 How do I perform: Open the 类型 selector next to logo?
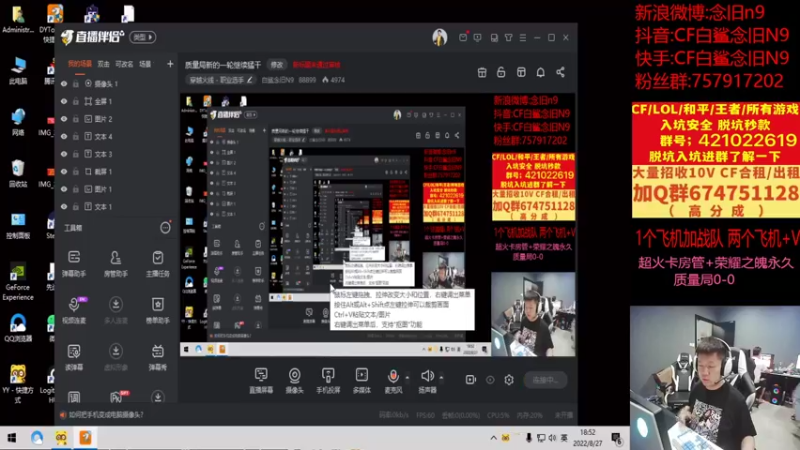(143, 37)
